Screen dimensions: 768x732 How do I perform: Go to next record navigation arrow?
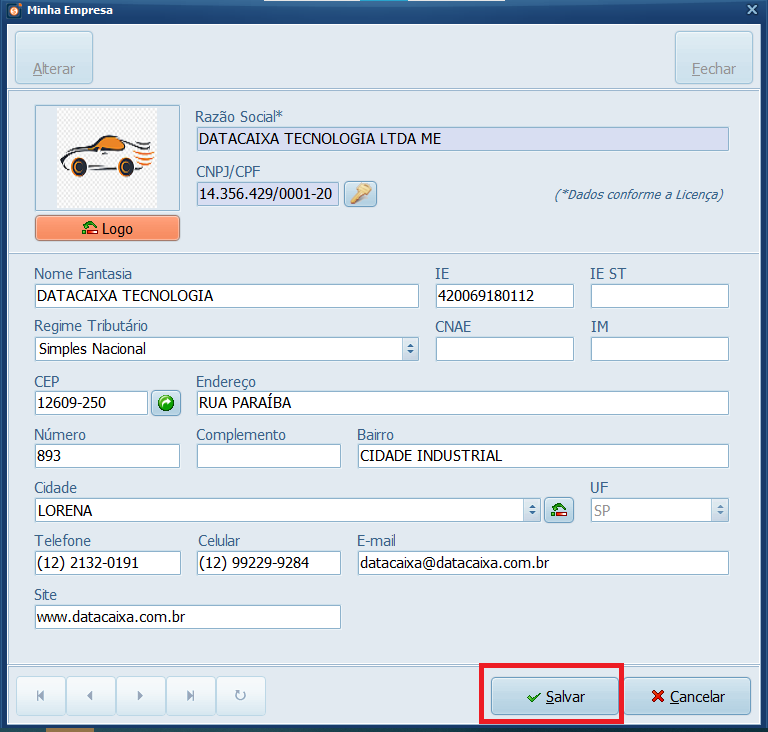pos(141,696)
